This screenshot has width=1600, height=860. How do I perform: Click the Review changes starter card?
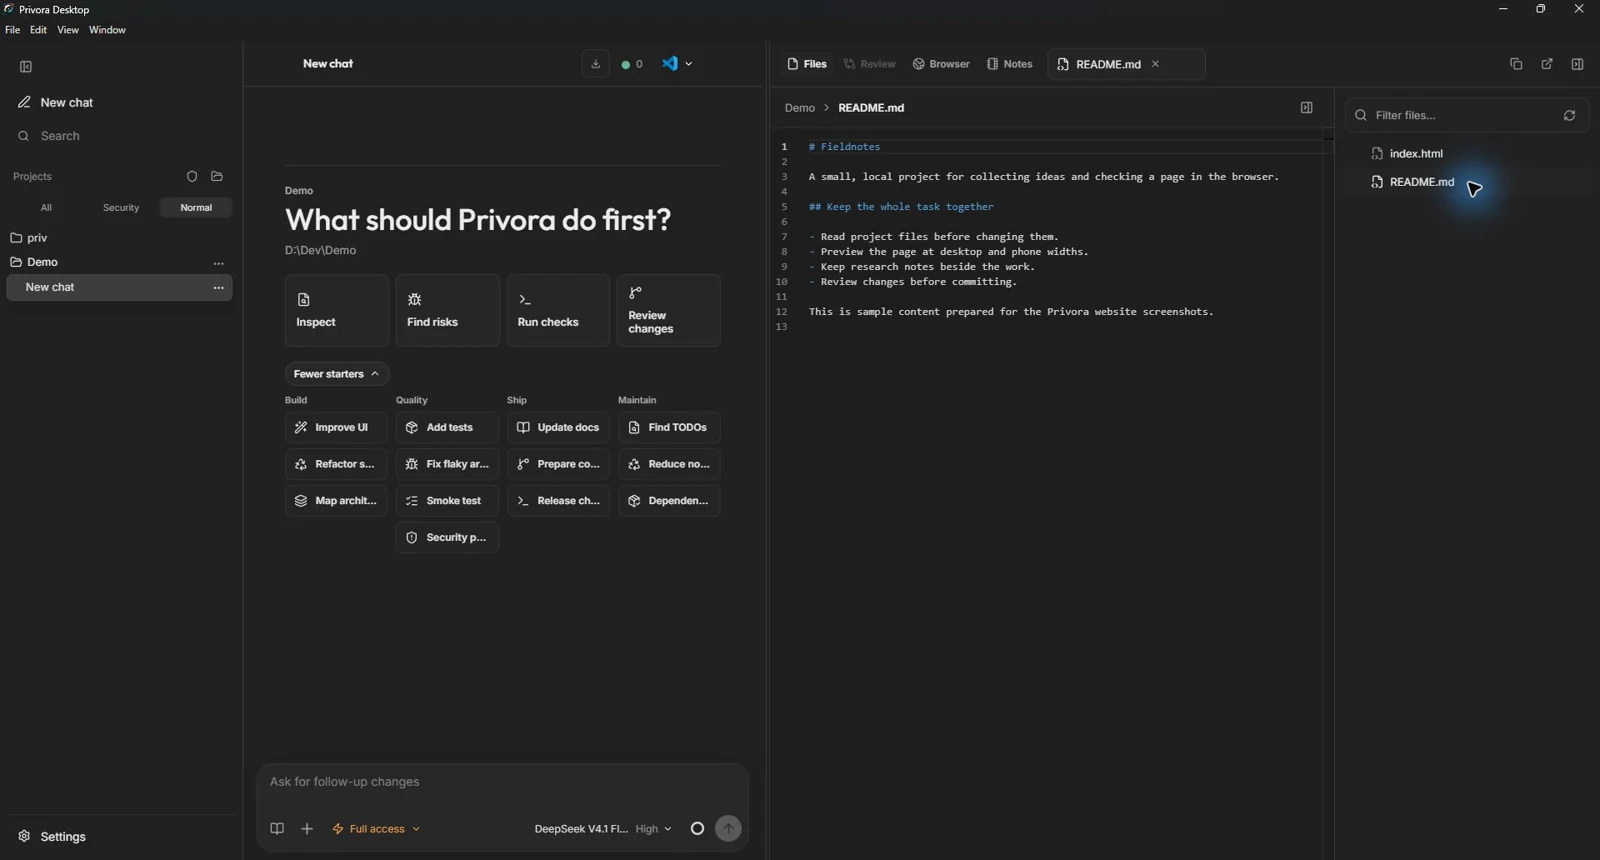pos(669,311)
